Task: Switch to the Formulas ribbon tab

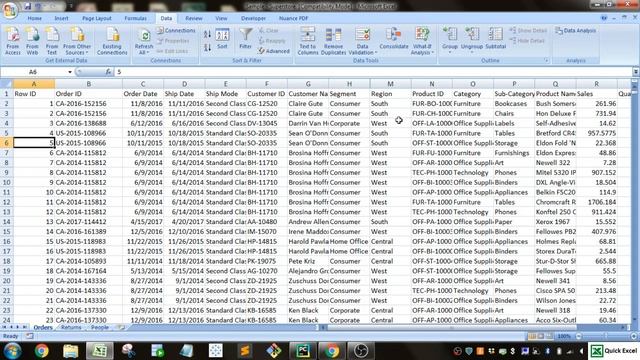Action: tap(136, 18)
